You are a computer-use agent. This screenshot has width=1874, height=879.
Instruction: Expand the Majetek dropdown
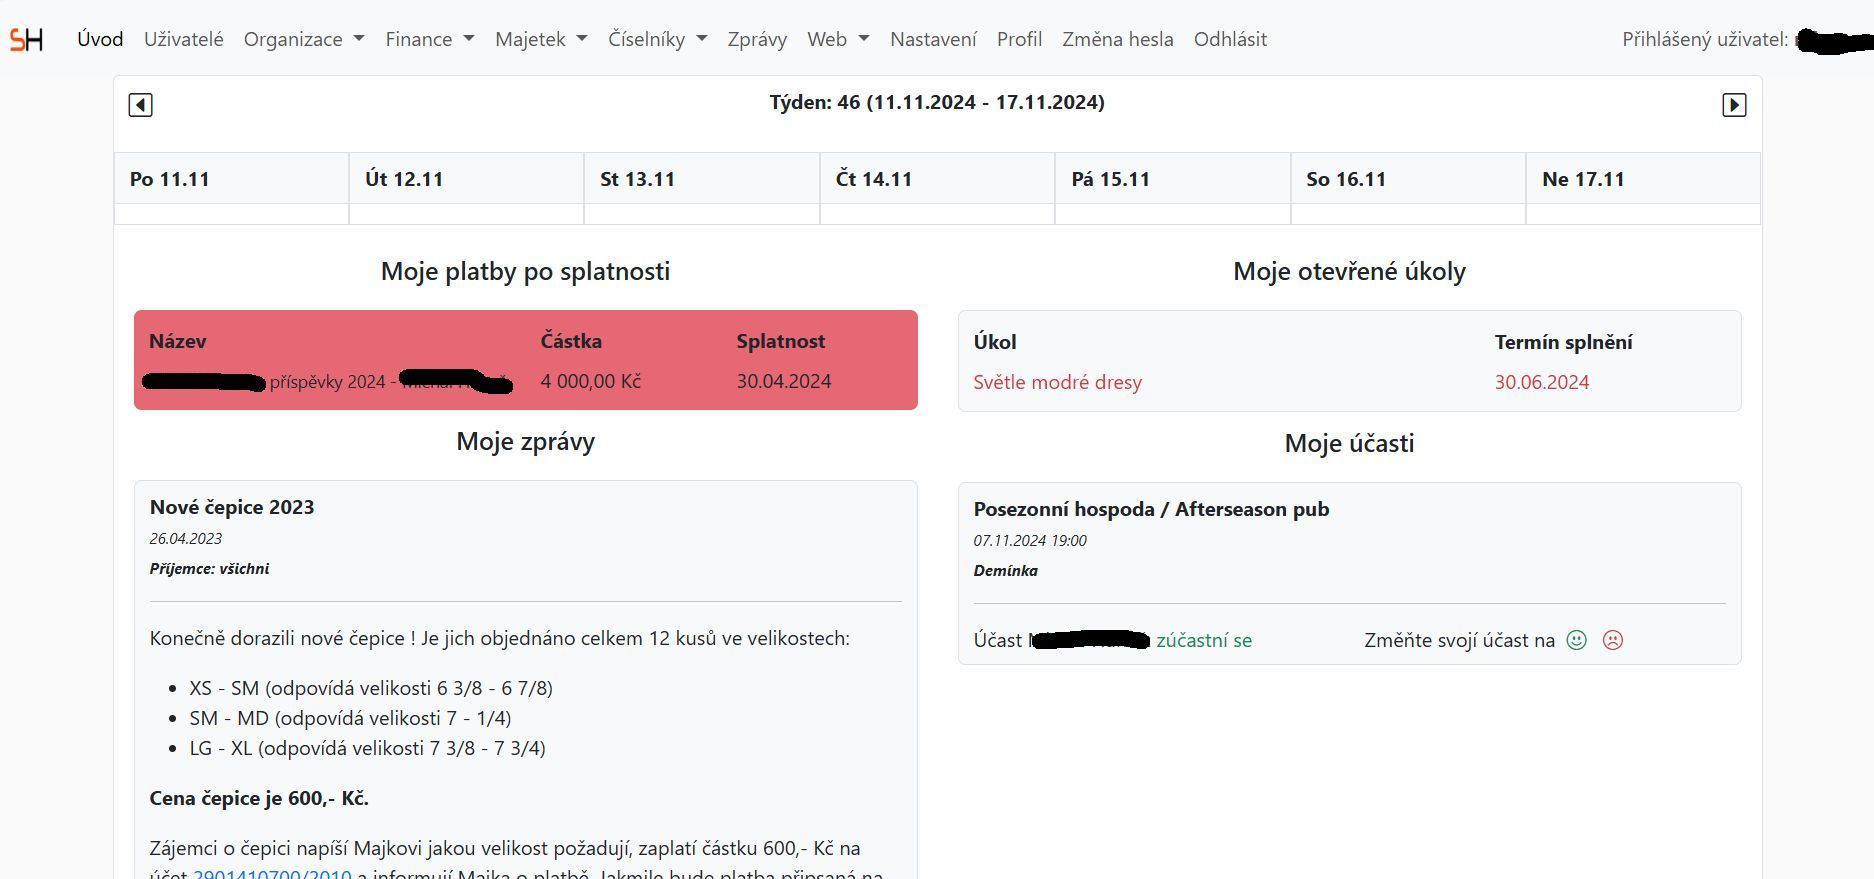[x=540, y=39]
